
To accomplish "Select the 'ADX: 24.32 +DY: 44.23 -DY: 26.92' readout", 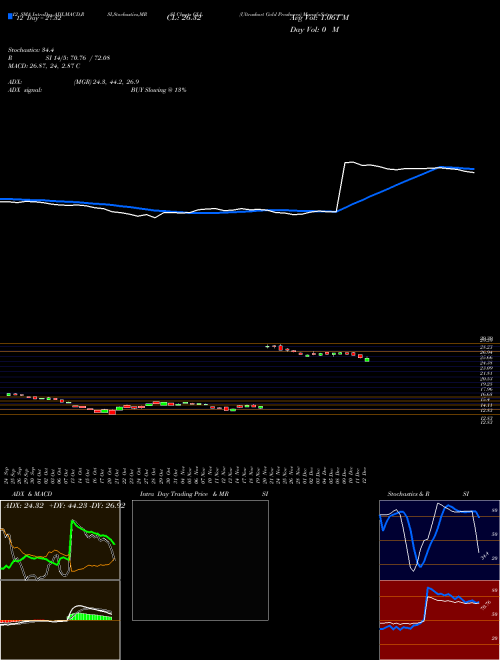I will click(x=64, y=506).
